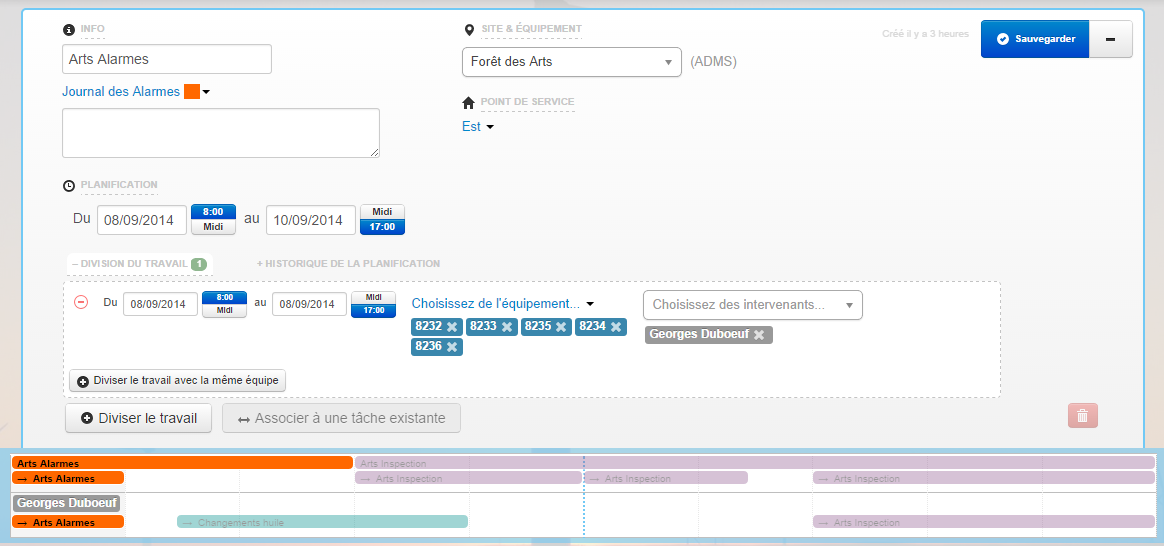Switch to Historique de la planification tab

click(348, 264)
